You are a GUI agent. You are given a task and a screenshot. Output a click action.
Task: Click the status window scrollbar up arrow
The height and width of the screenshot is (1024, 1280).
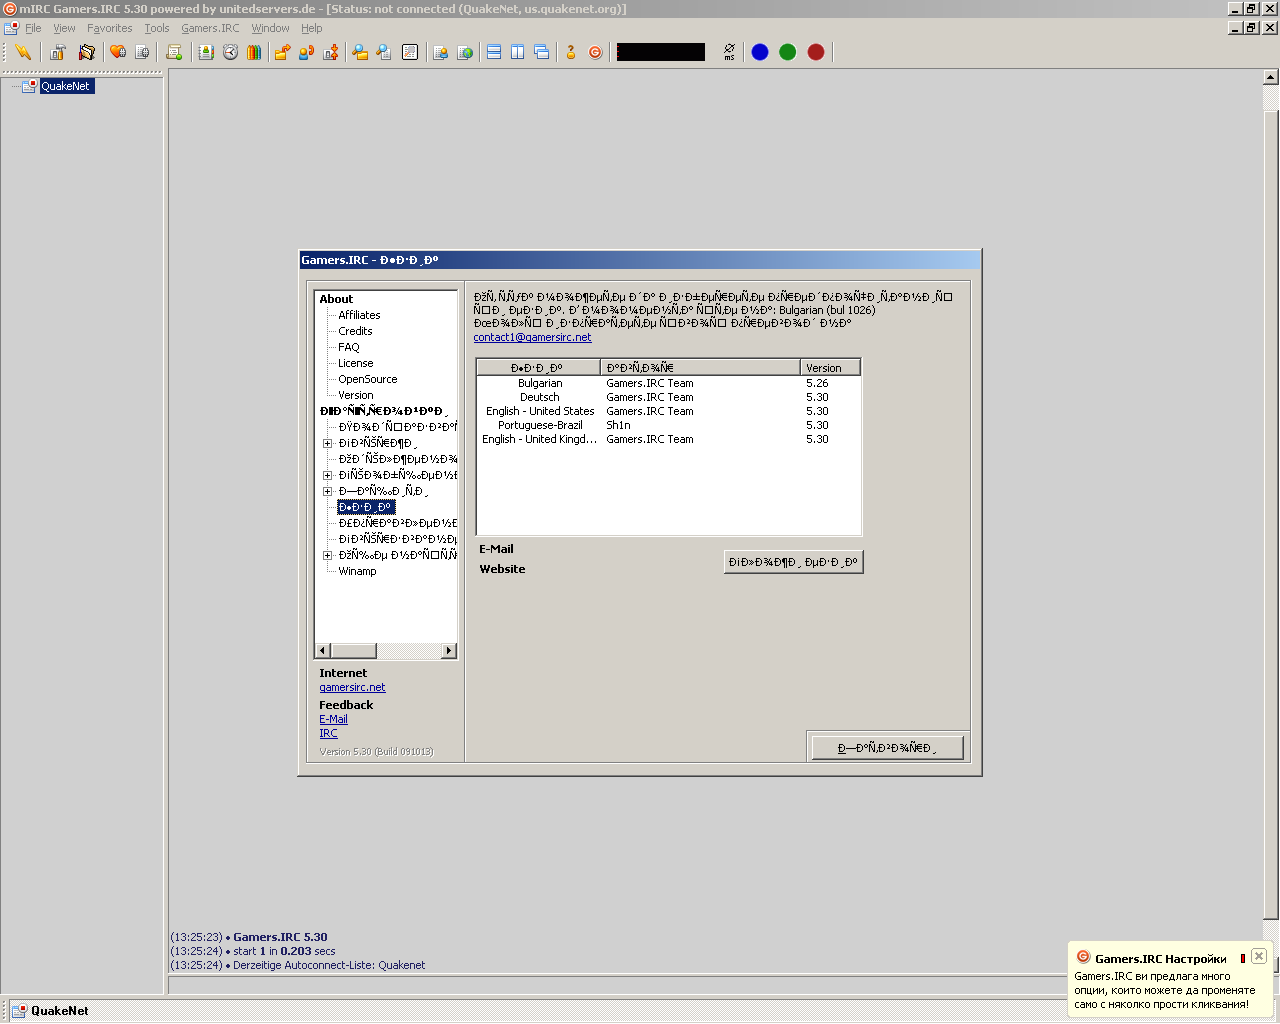(1271, 77)
